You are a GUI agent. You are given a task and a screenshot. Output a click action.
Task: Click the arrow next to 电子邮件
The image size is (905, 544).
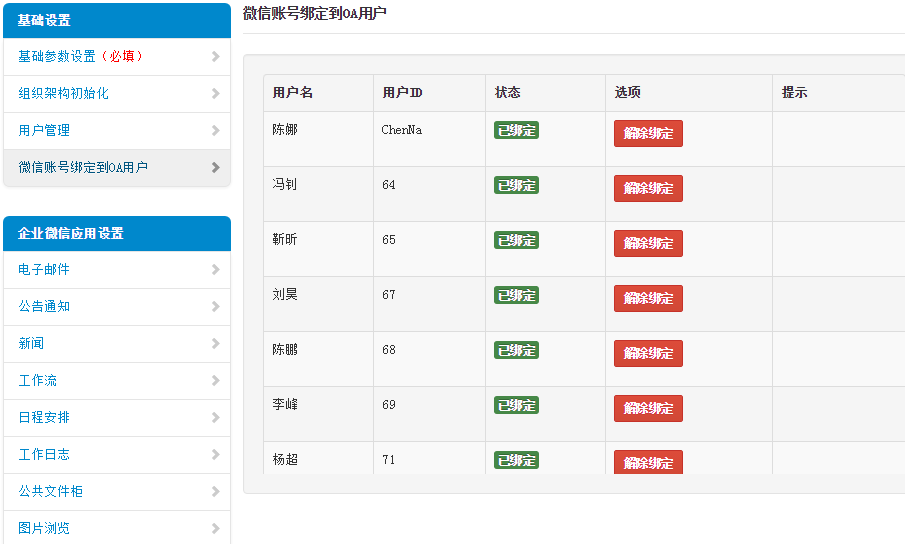(216, 270)
